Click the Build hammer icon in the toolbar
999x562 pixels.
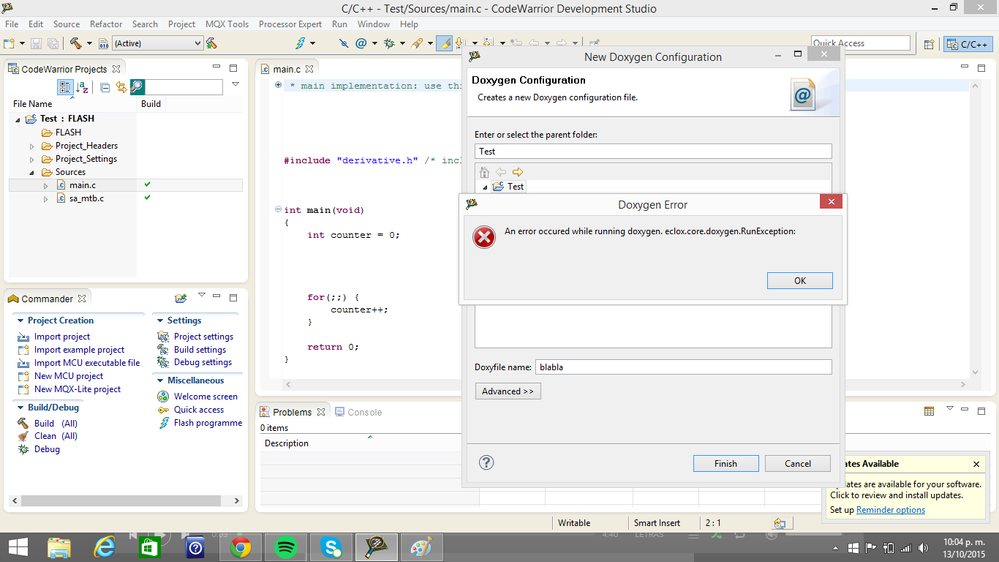pyautogui.click(x=76, y=43)
